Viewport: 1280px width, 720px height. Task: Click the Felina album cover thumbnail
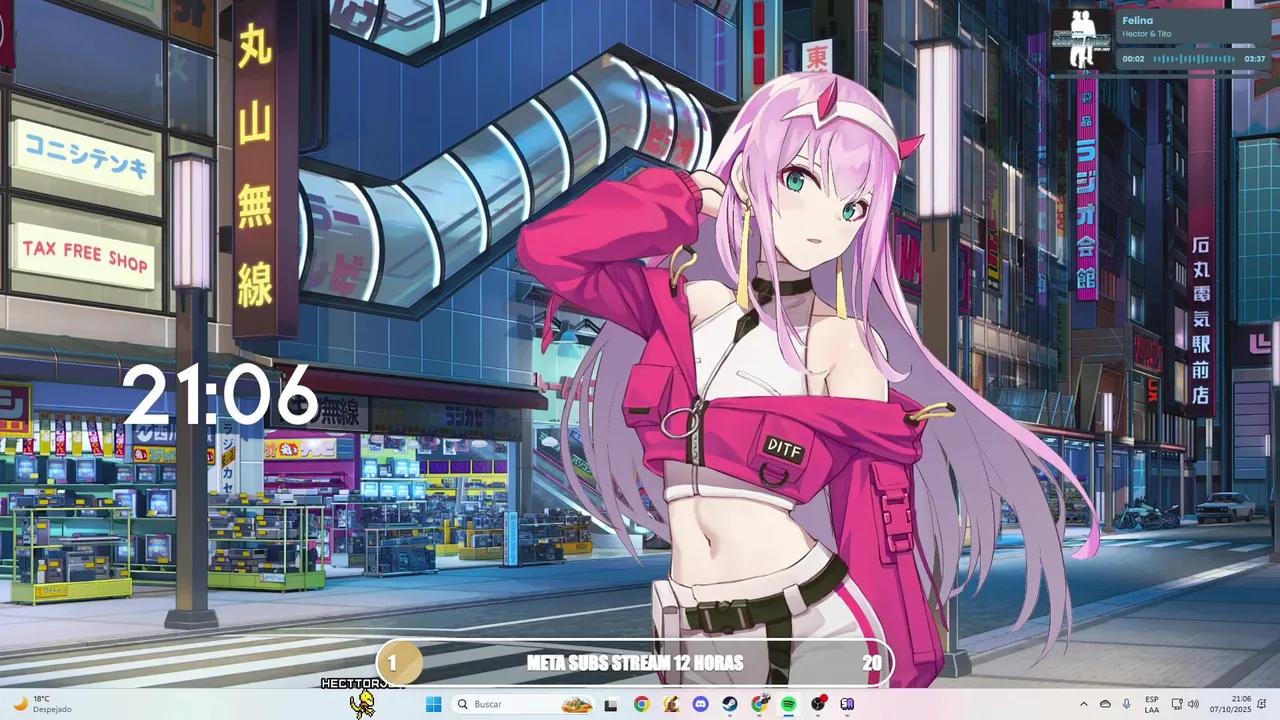1080,39
